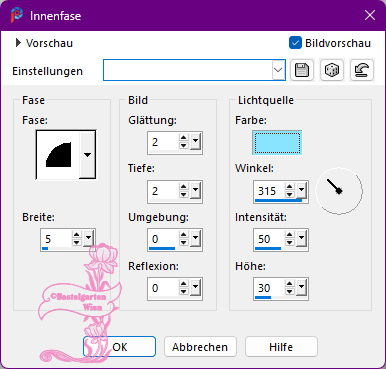This screenshot has height=369, width=386.
Task: Click into the Reflexion value field
Action: (x=163, y=288)
